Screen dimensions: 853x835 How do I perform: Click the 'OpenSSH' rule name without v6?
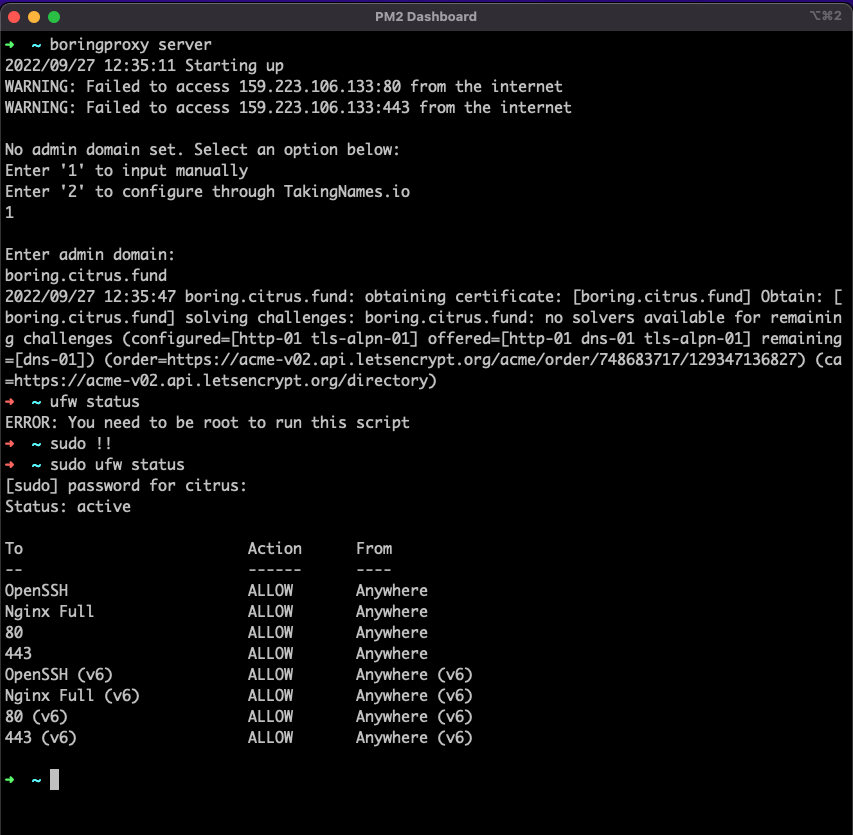36,591
